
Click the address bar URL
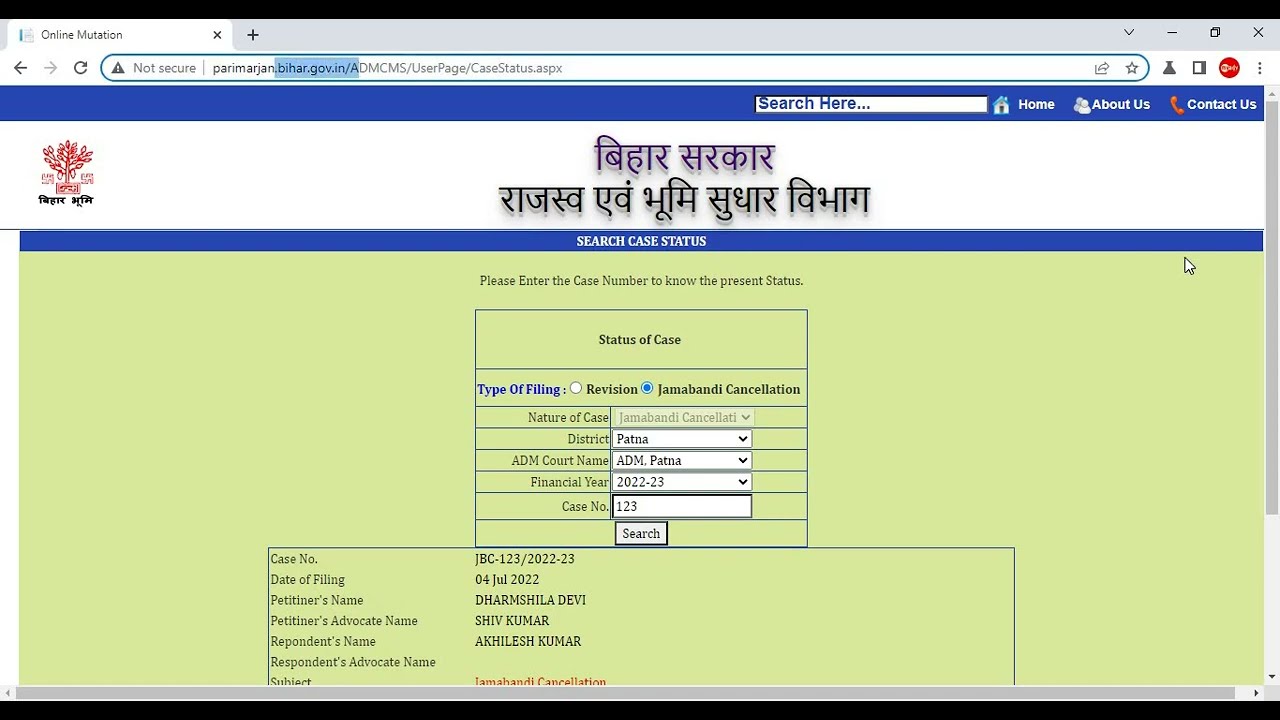(387, 68)
